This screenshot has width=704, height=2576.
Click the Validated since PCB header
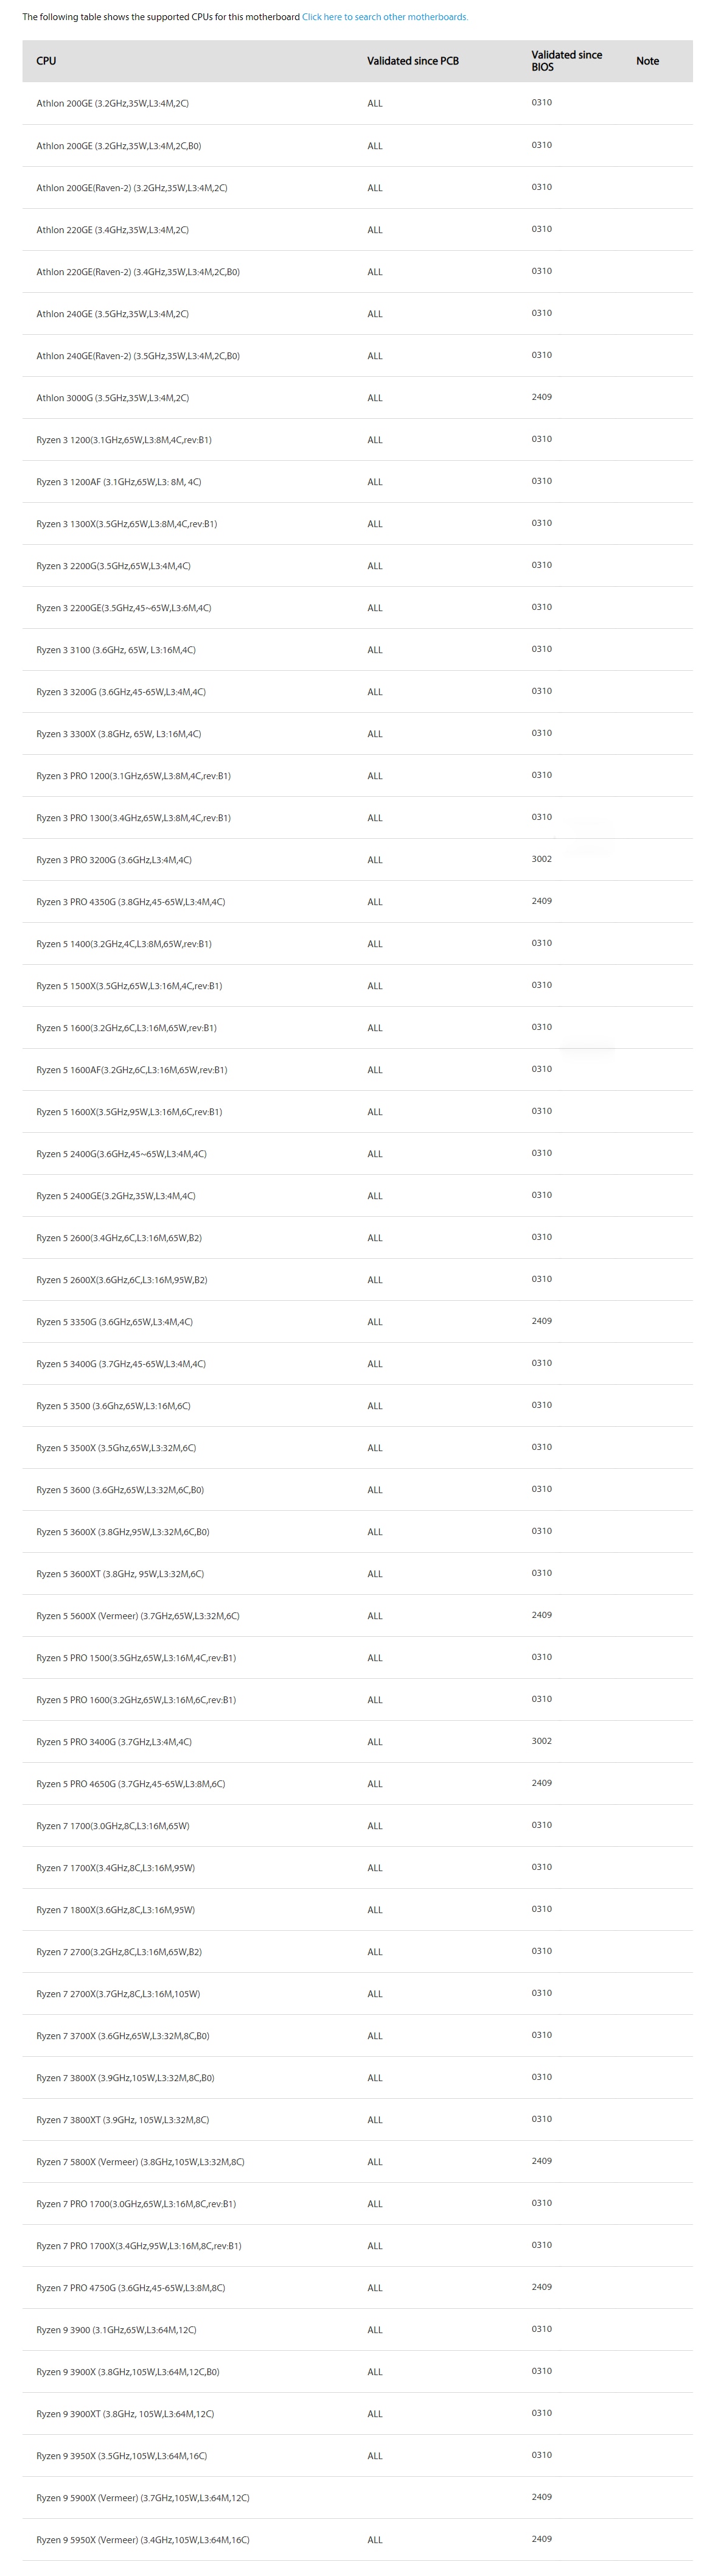[413, 61]
